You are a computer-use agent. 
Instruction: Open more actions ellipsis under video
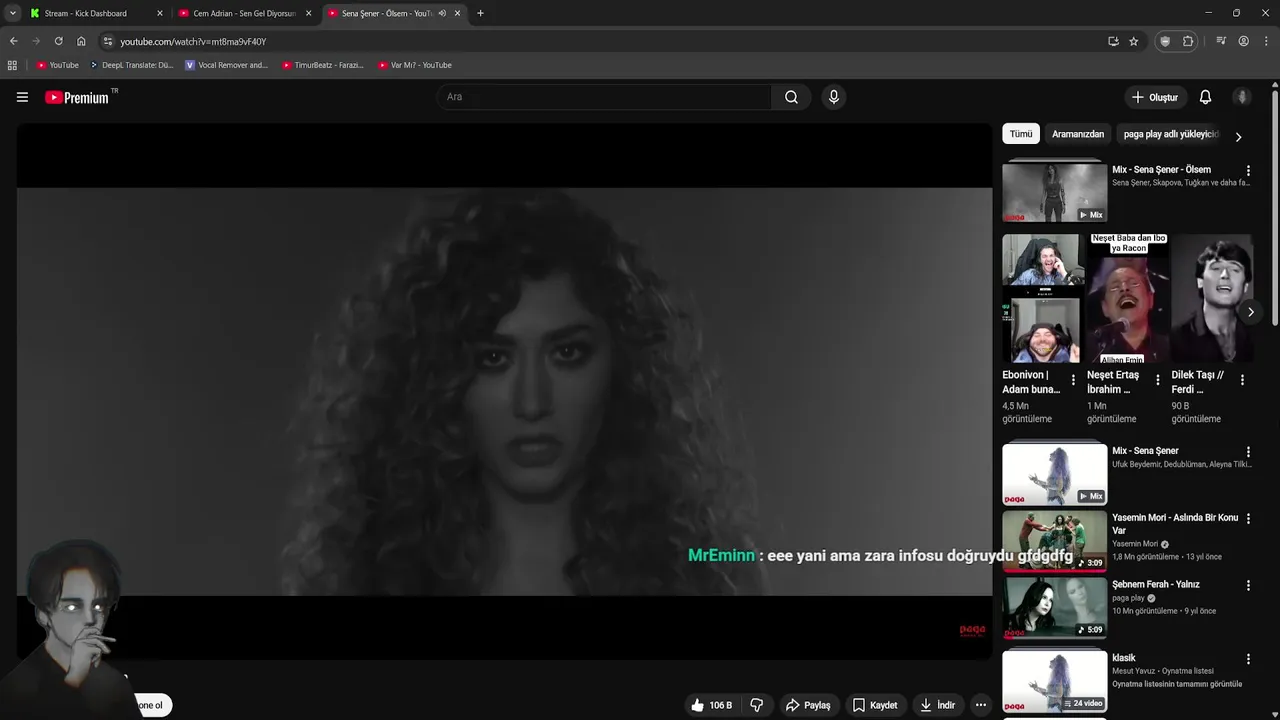980,705
